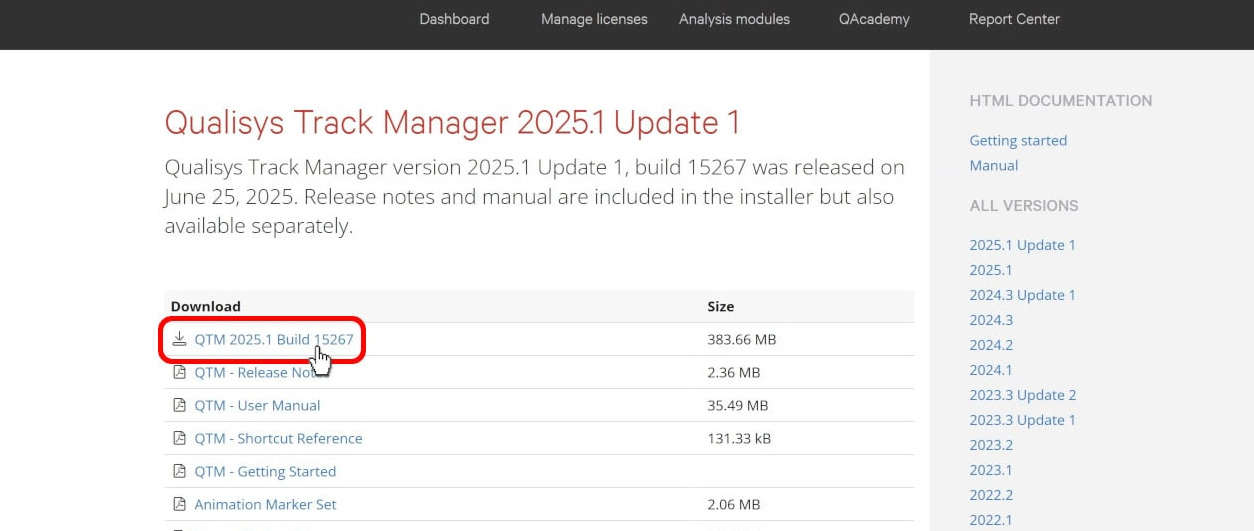Screen dimensions: 1254x531
Task: Click the PDF icon next to Shortcut Reference
Action: coord(179,438)
